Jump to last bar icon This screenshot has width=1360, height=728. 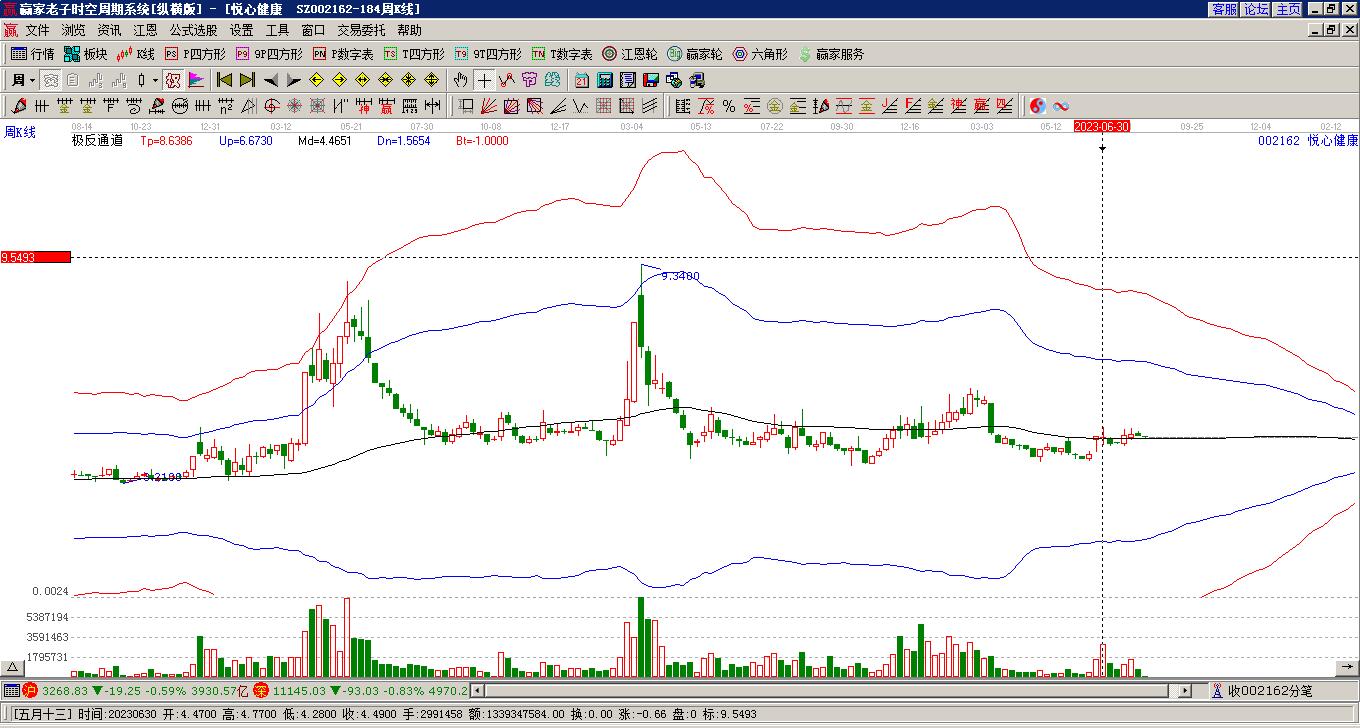[x=247, y=80]
